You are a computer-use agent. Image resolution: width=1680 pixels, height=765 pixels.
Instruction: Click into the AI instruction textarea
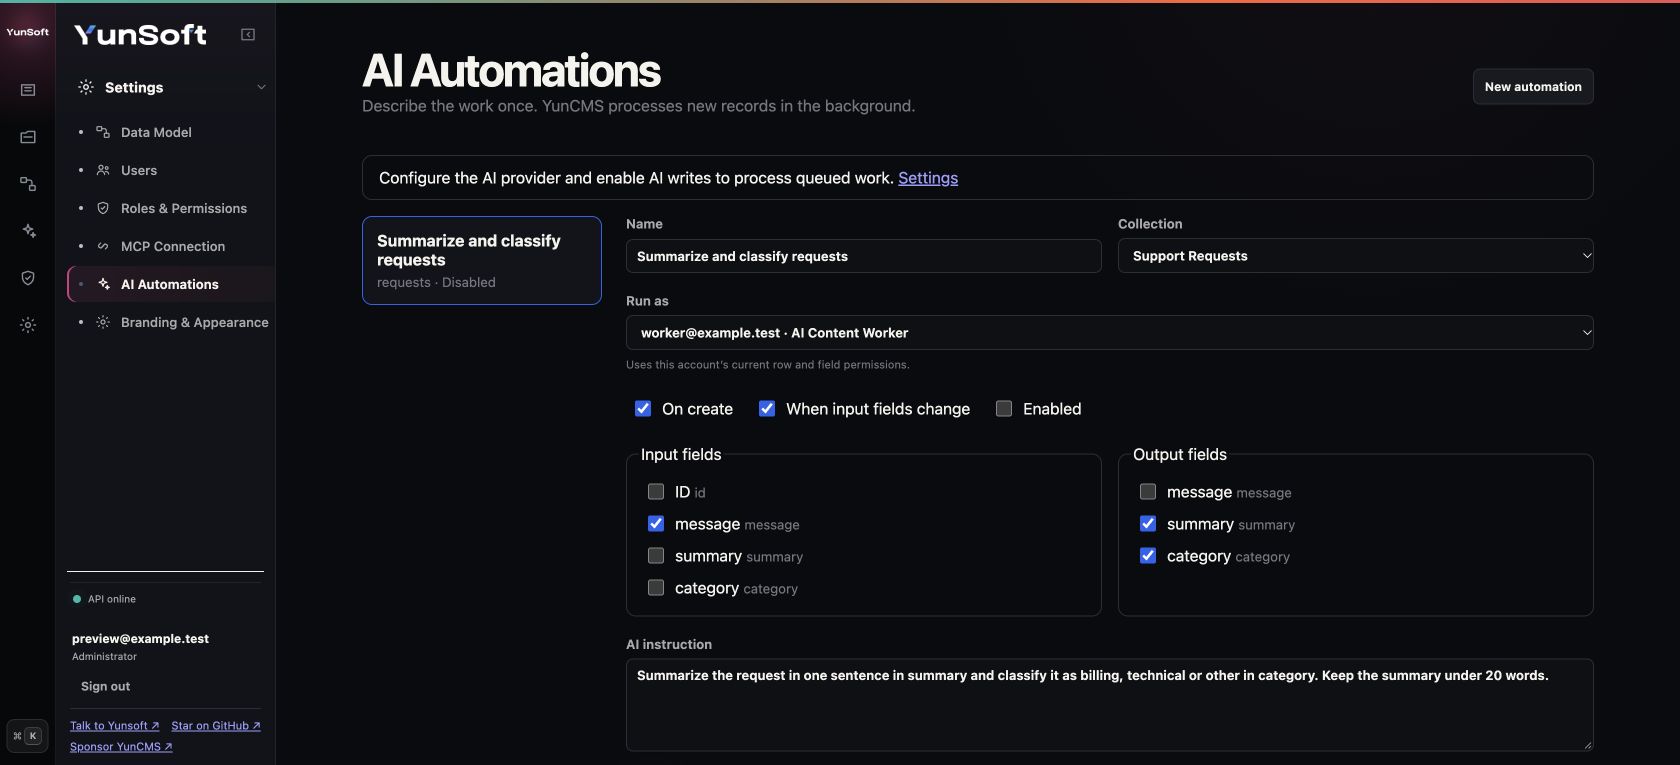click(1110, 705)
